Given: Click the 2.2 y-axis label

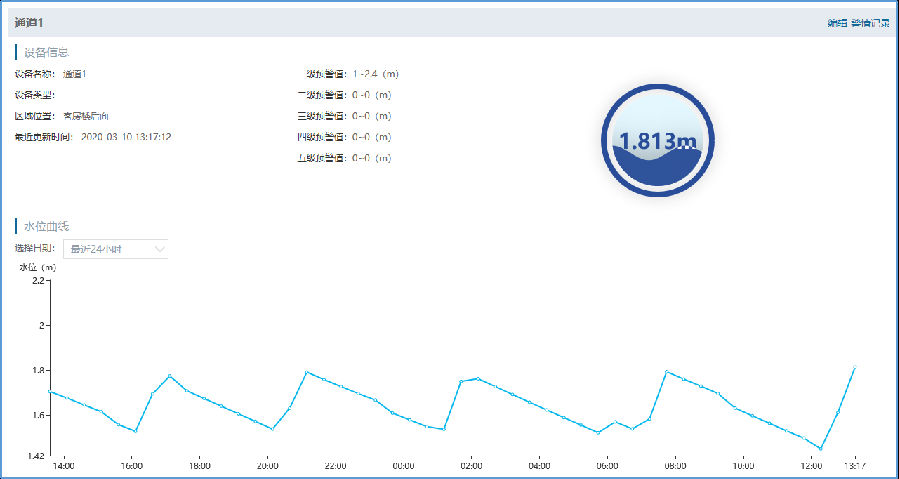Looking at the screenshot, I should 38,281.
